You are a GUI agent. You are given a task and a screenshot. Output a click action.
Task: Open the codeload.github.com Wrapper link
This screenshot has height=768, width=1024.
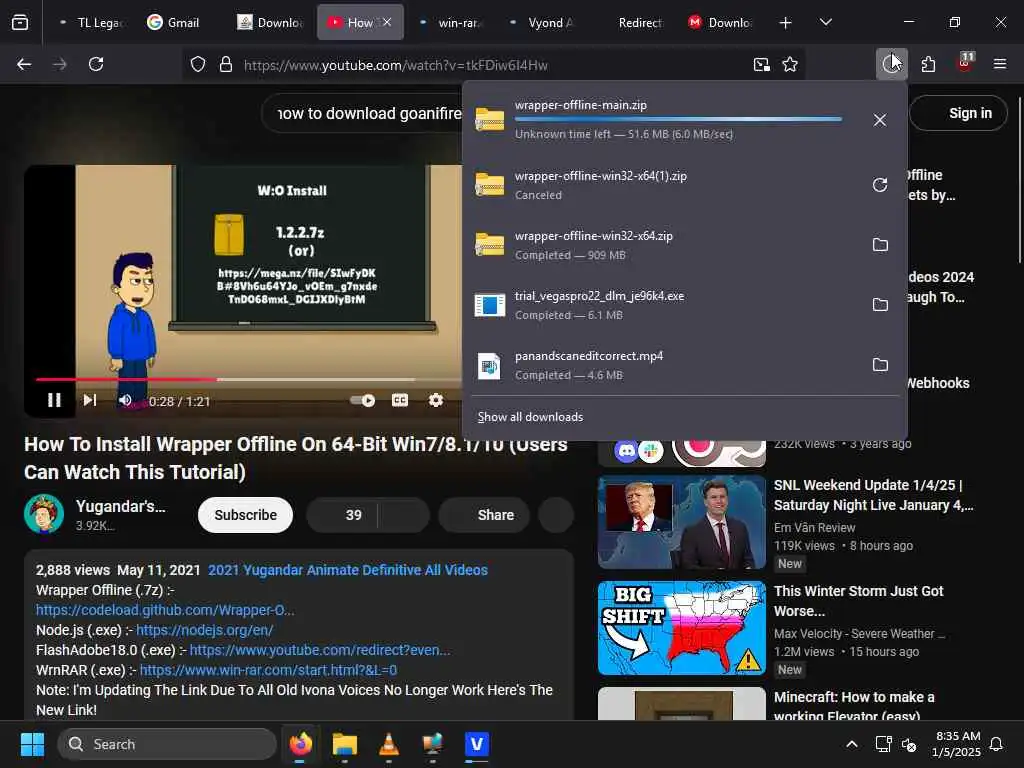pos(165,610)
